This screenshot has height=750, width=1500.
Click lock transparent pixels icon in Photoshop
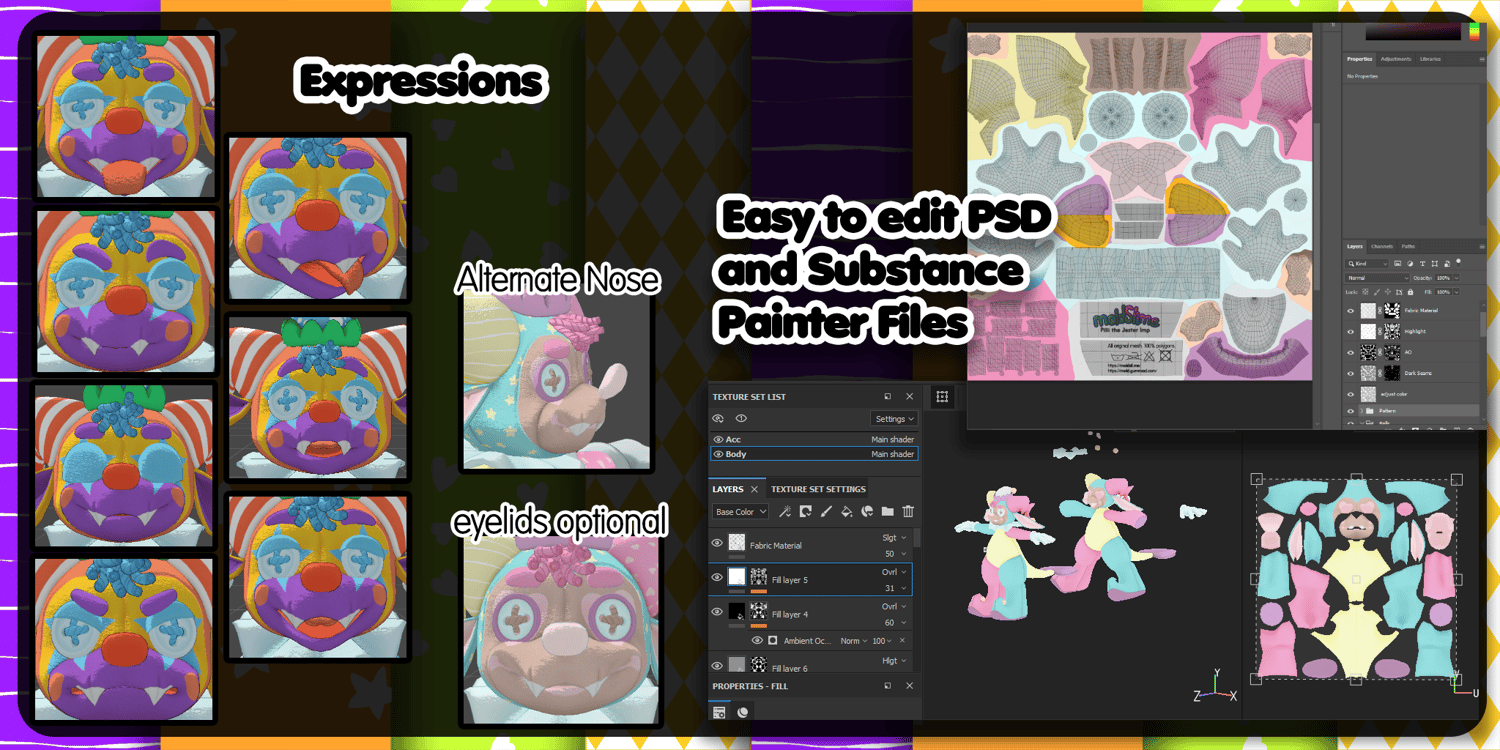(x=1366, y=292)
